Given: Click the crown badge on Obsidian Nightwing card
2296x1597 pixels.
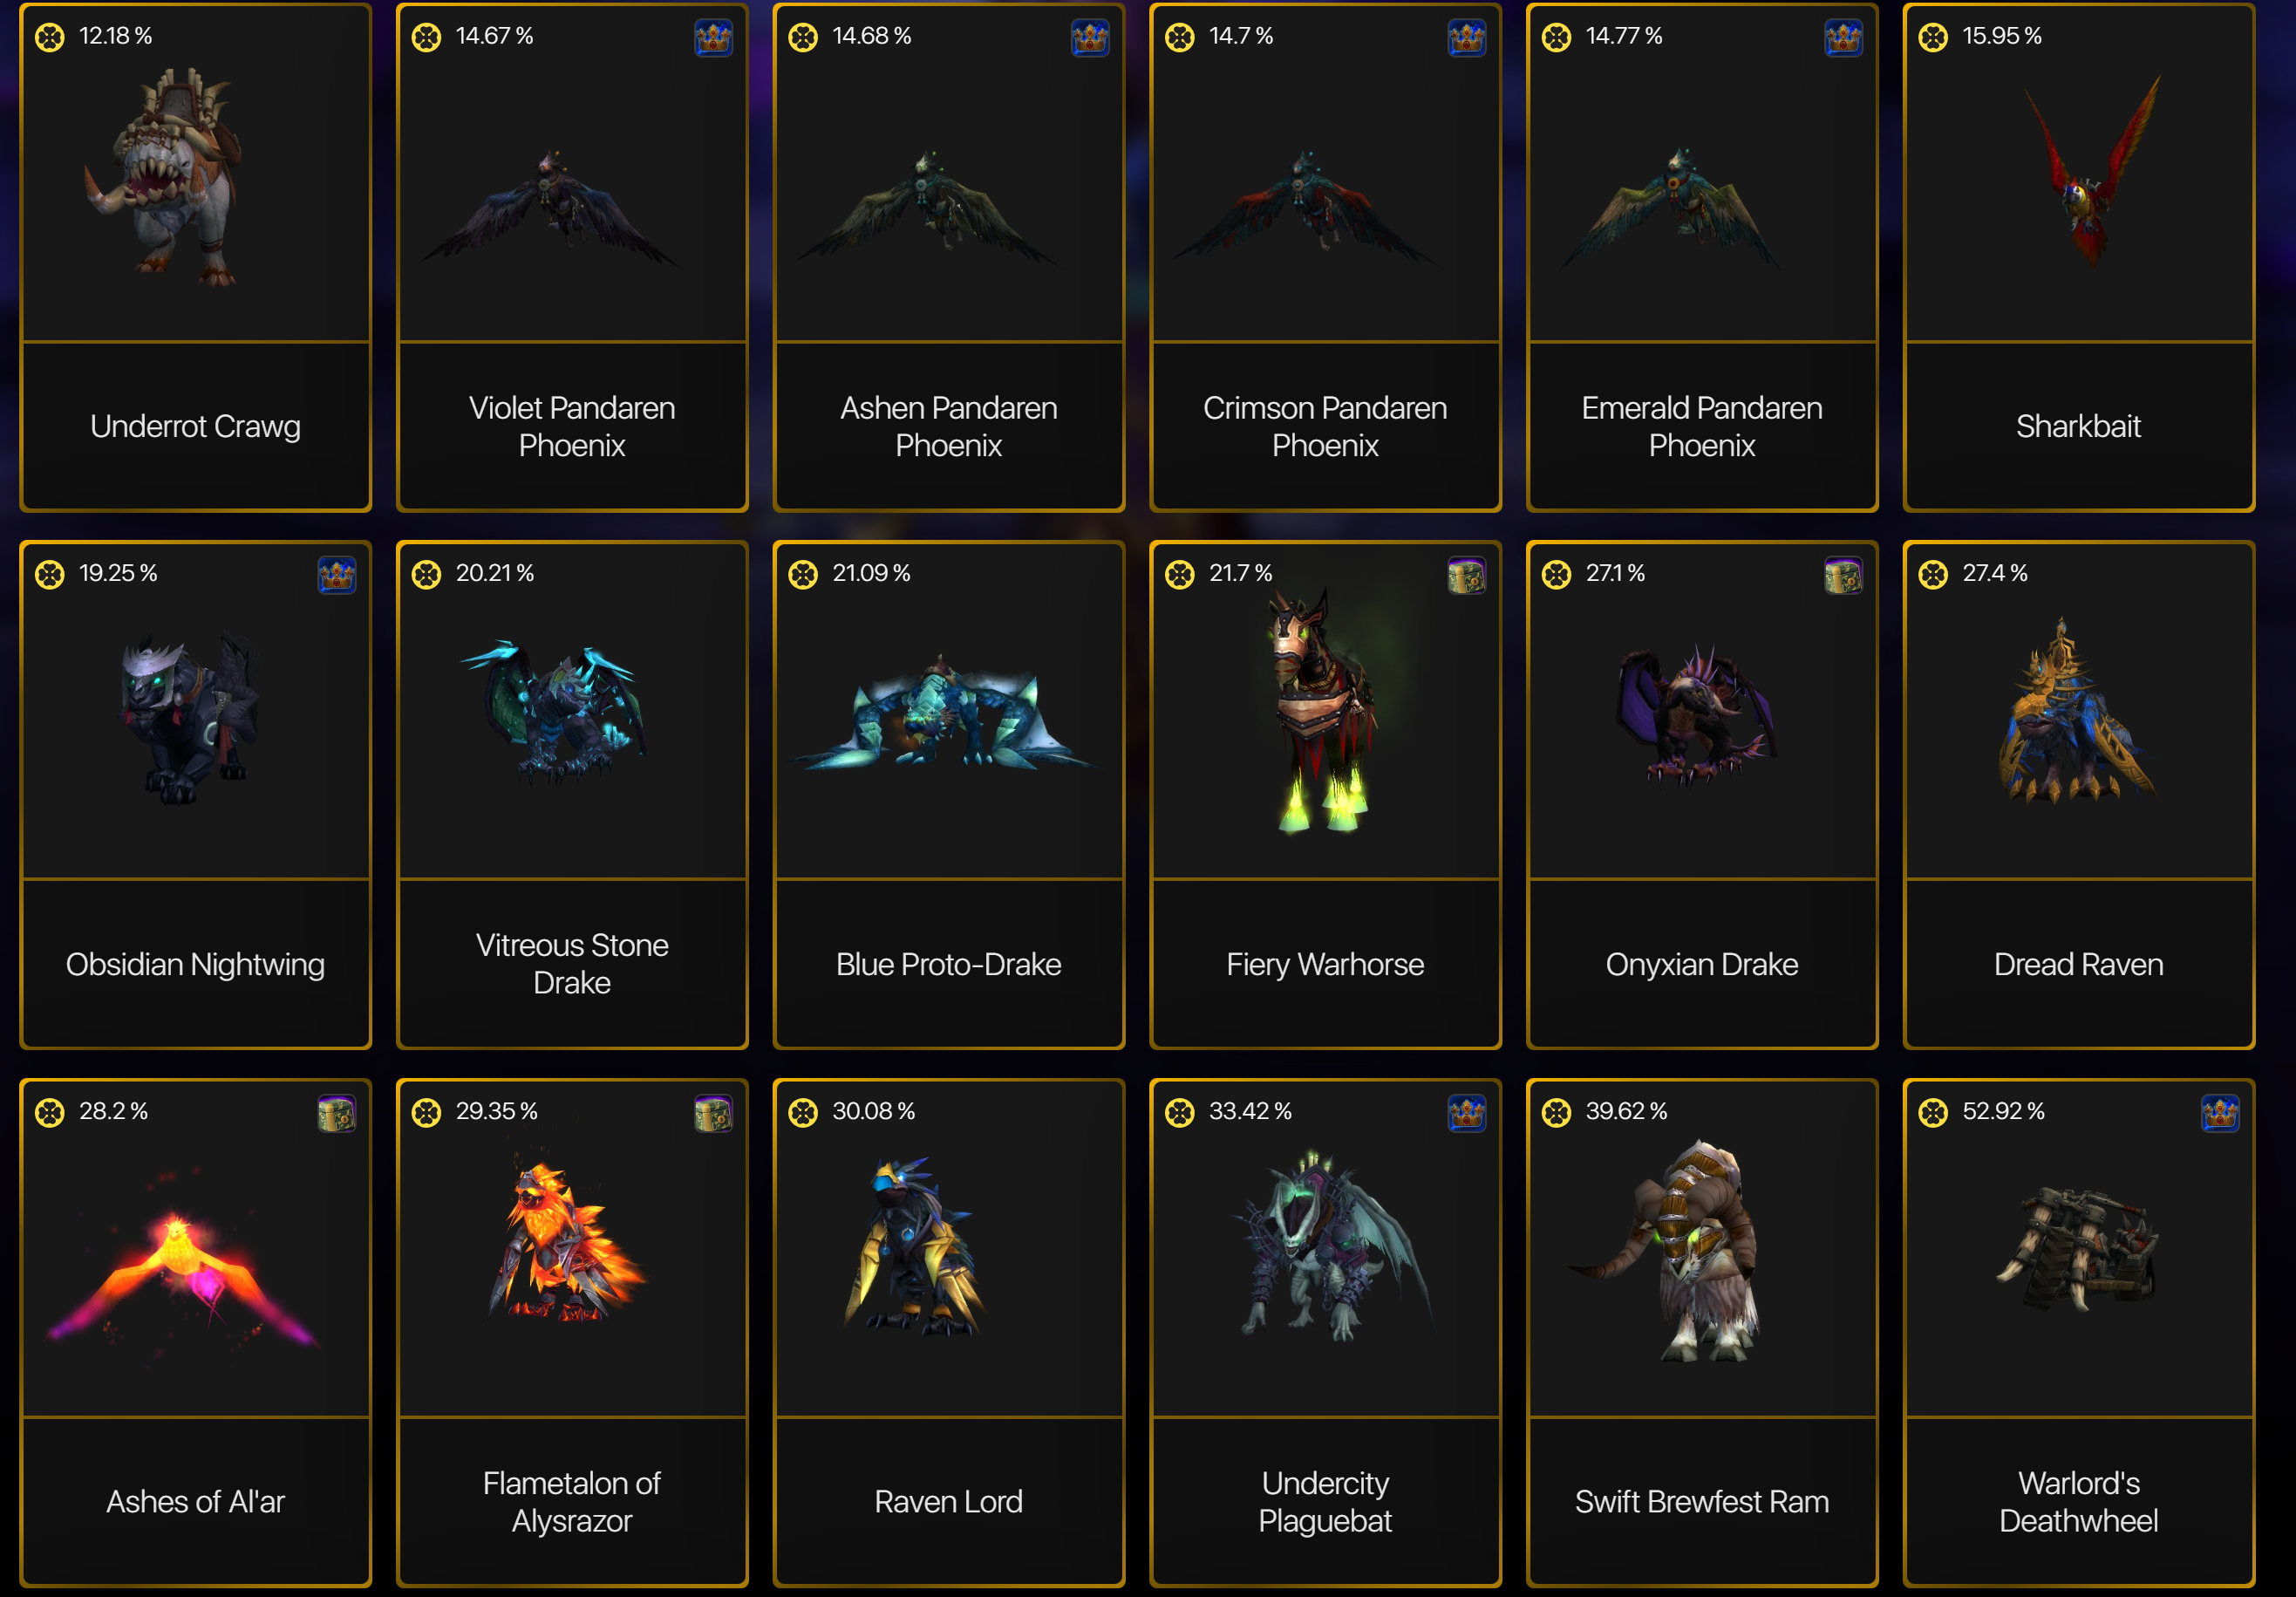Looking at the screenshot, I should [x=337, y=576].
